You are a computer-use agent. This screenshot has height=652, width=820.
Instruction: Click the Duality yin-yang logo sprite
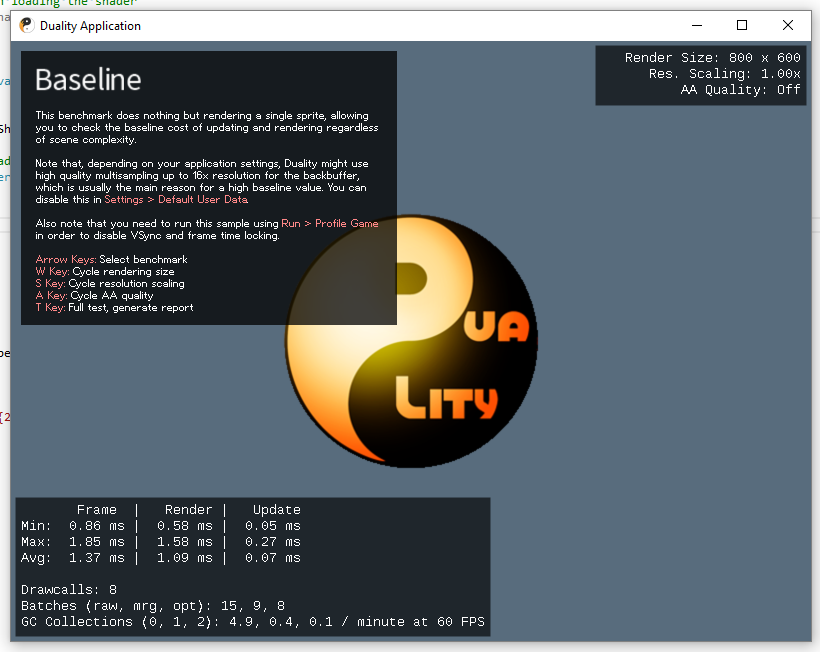point(412,341)
